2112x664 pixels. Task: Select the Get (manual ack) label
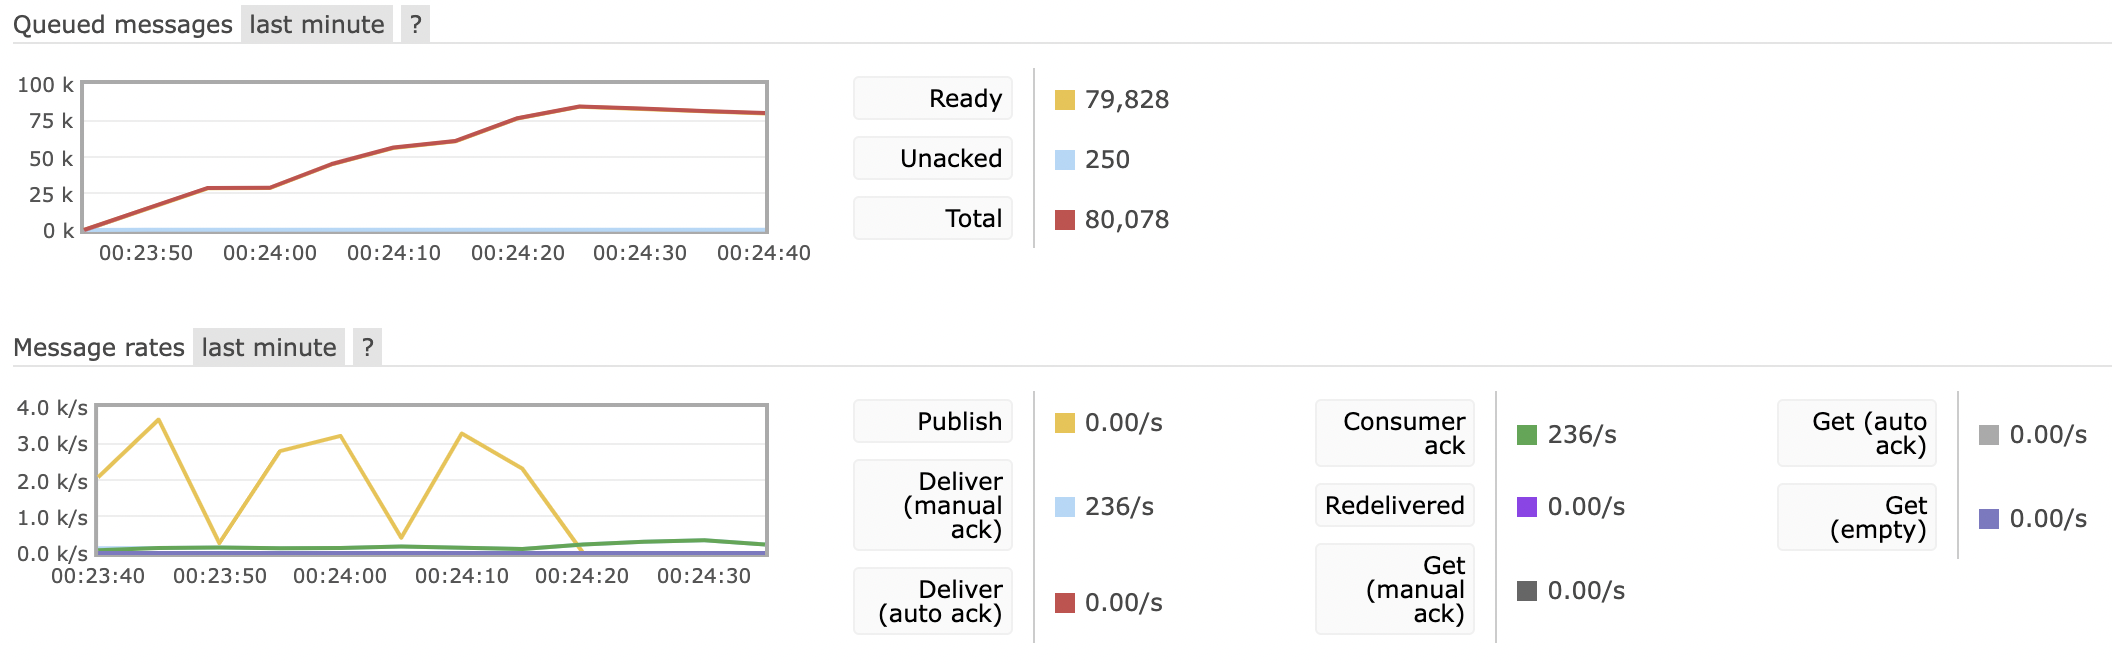click(1395, 589)
